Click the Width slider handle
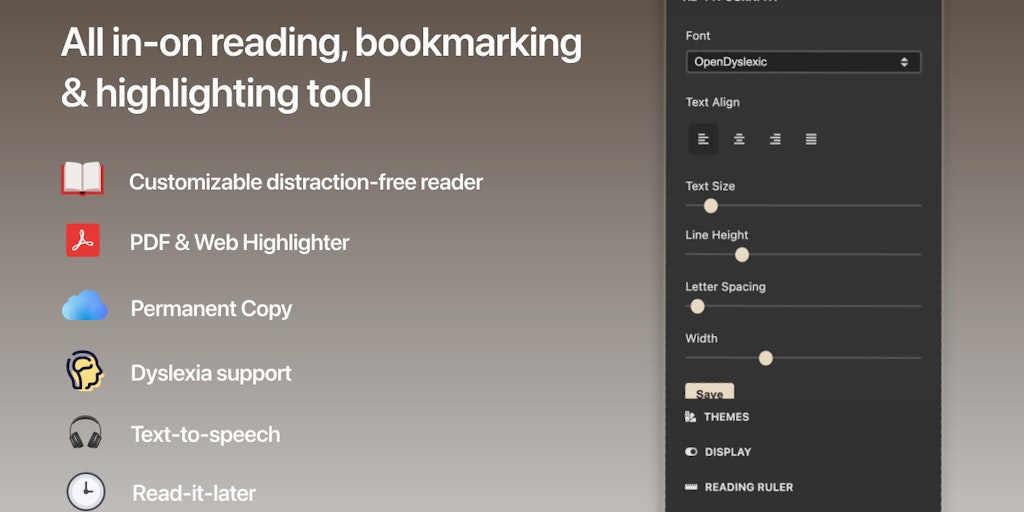 [x=766, y=358]
